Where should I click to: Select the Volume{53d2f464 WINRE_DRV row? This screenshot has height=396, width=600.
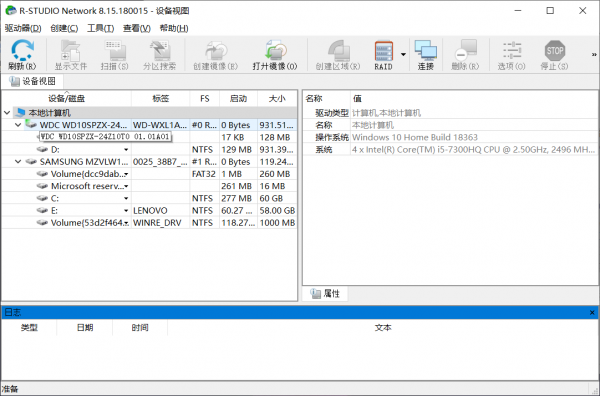point(149,223)
